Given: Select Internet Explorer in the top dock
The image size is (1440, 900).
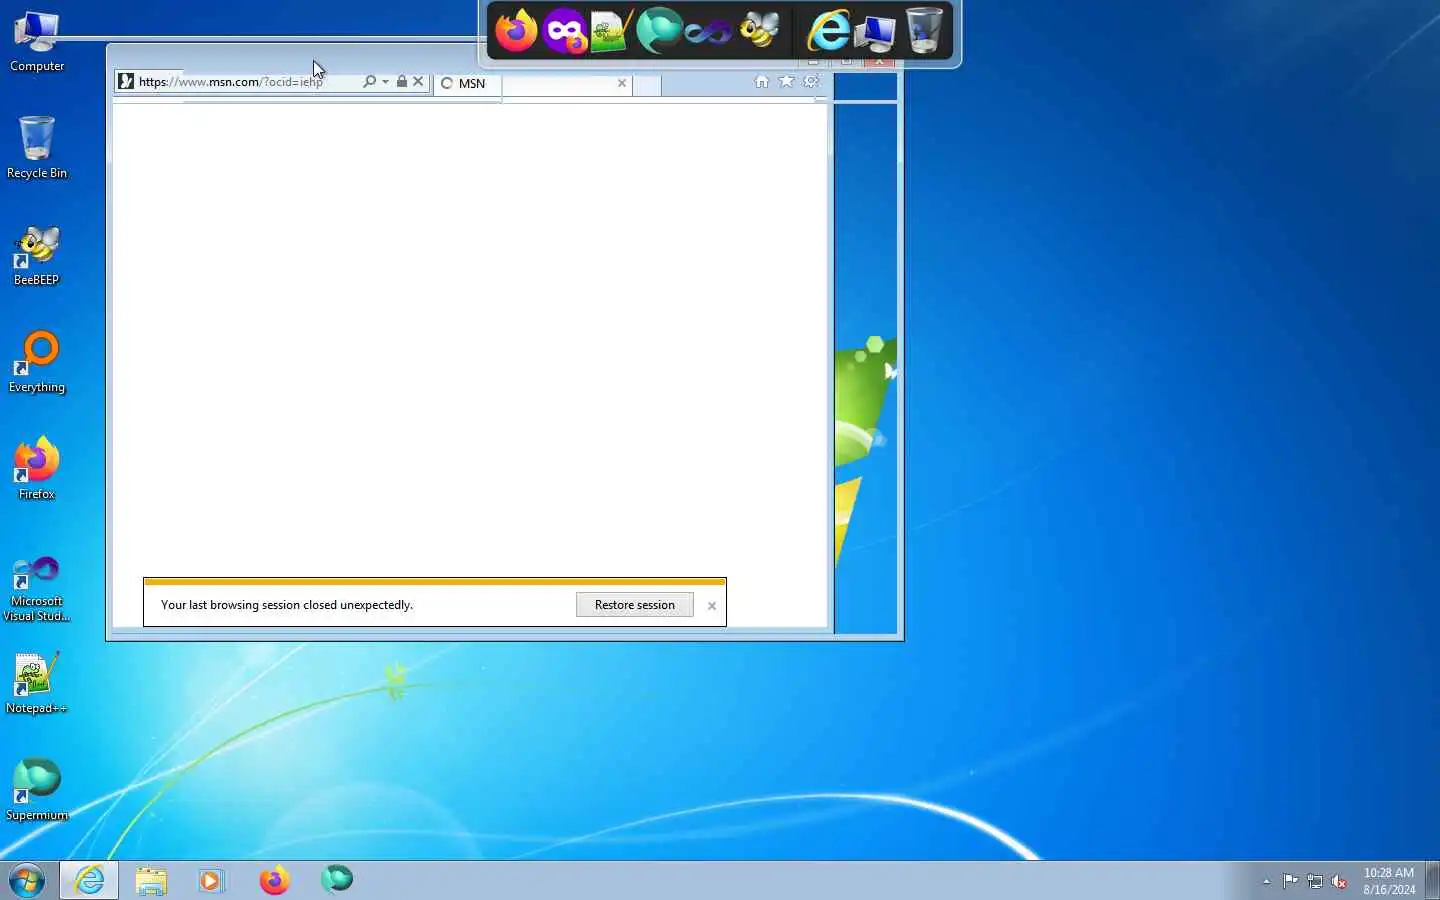Looking at the screenshot, I should [828, 31].
